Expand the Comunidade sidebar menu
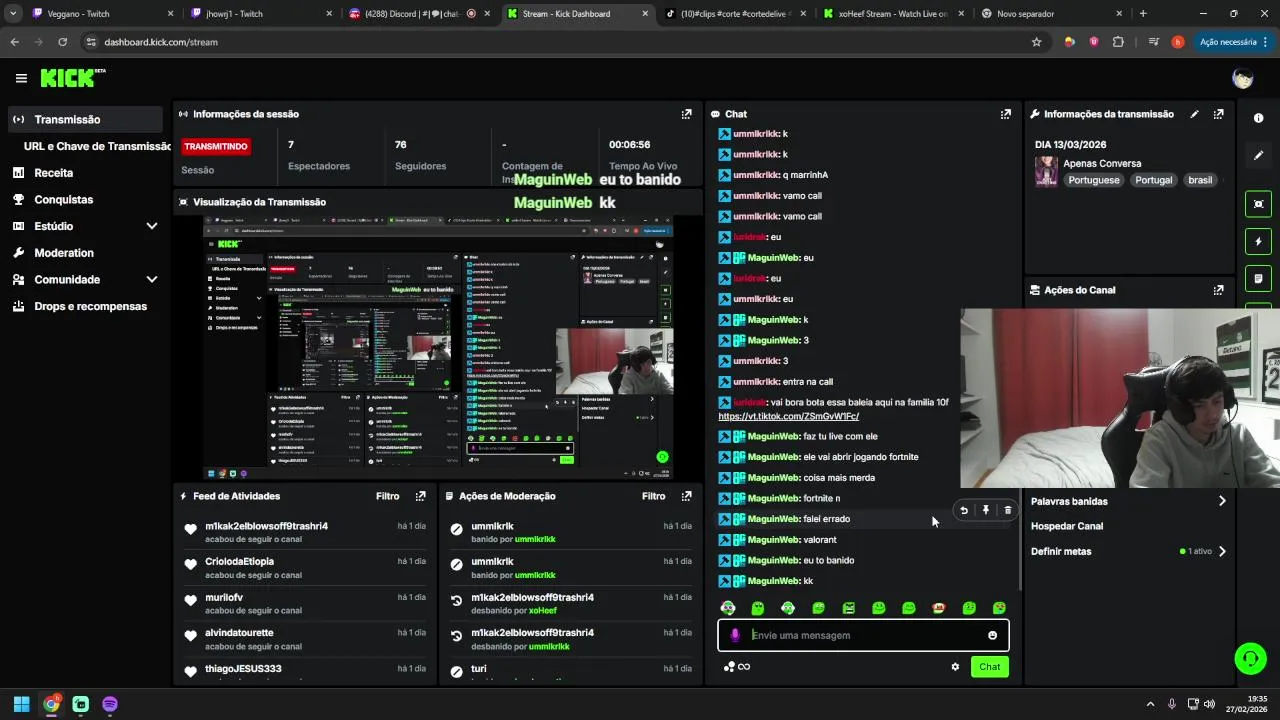1280x720 pixels. coord(151,280)
